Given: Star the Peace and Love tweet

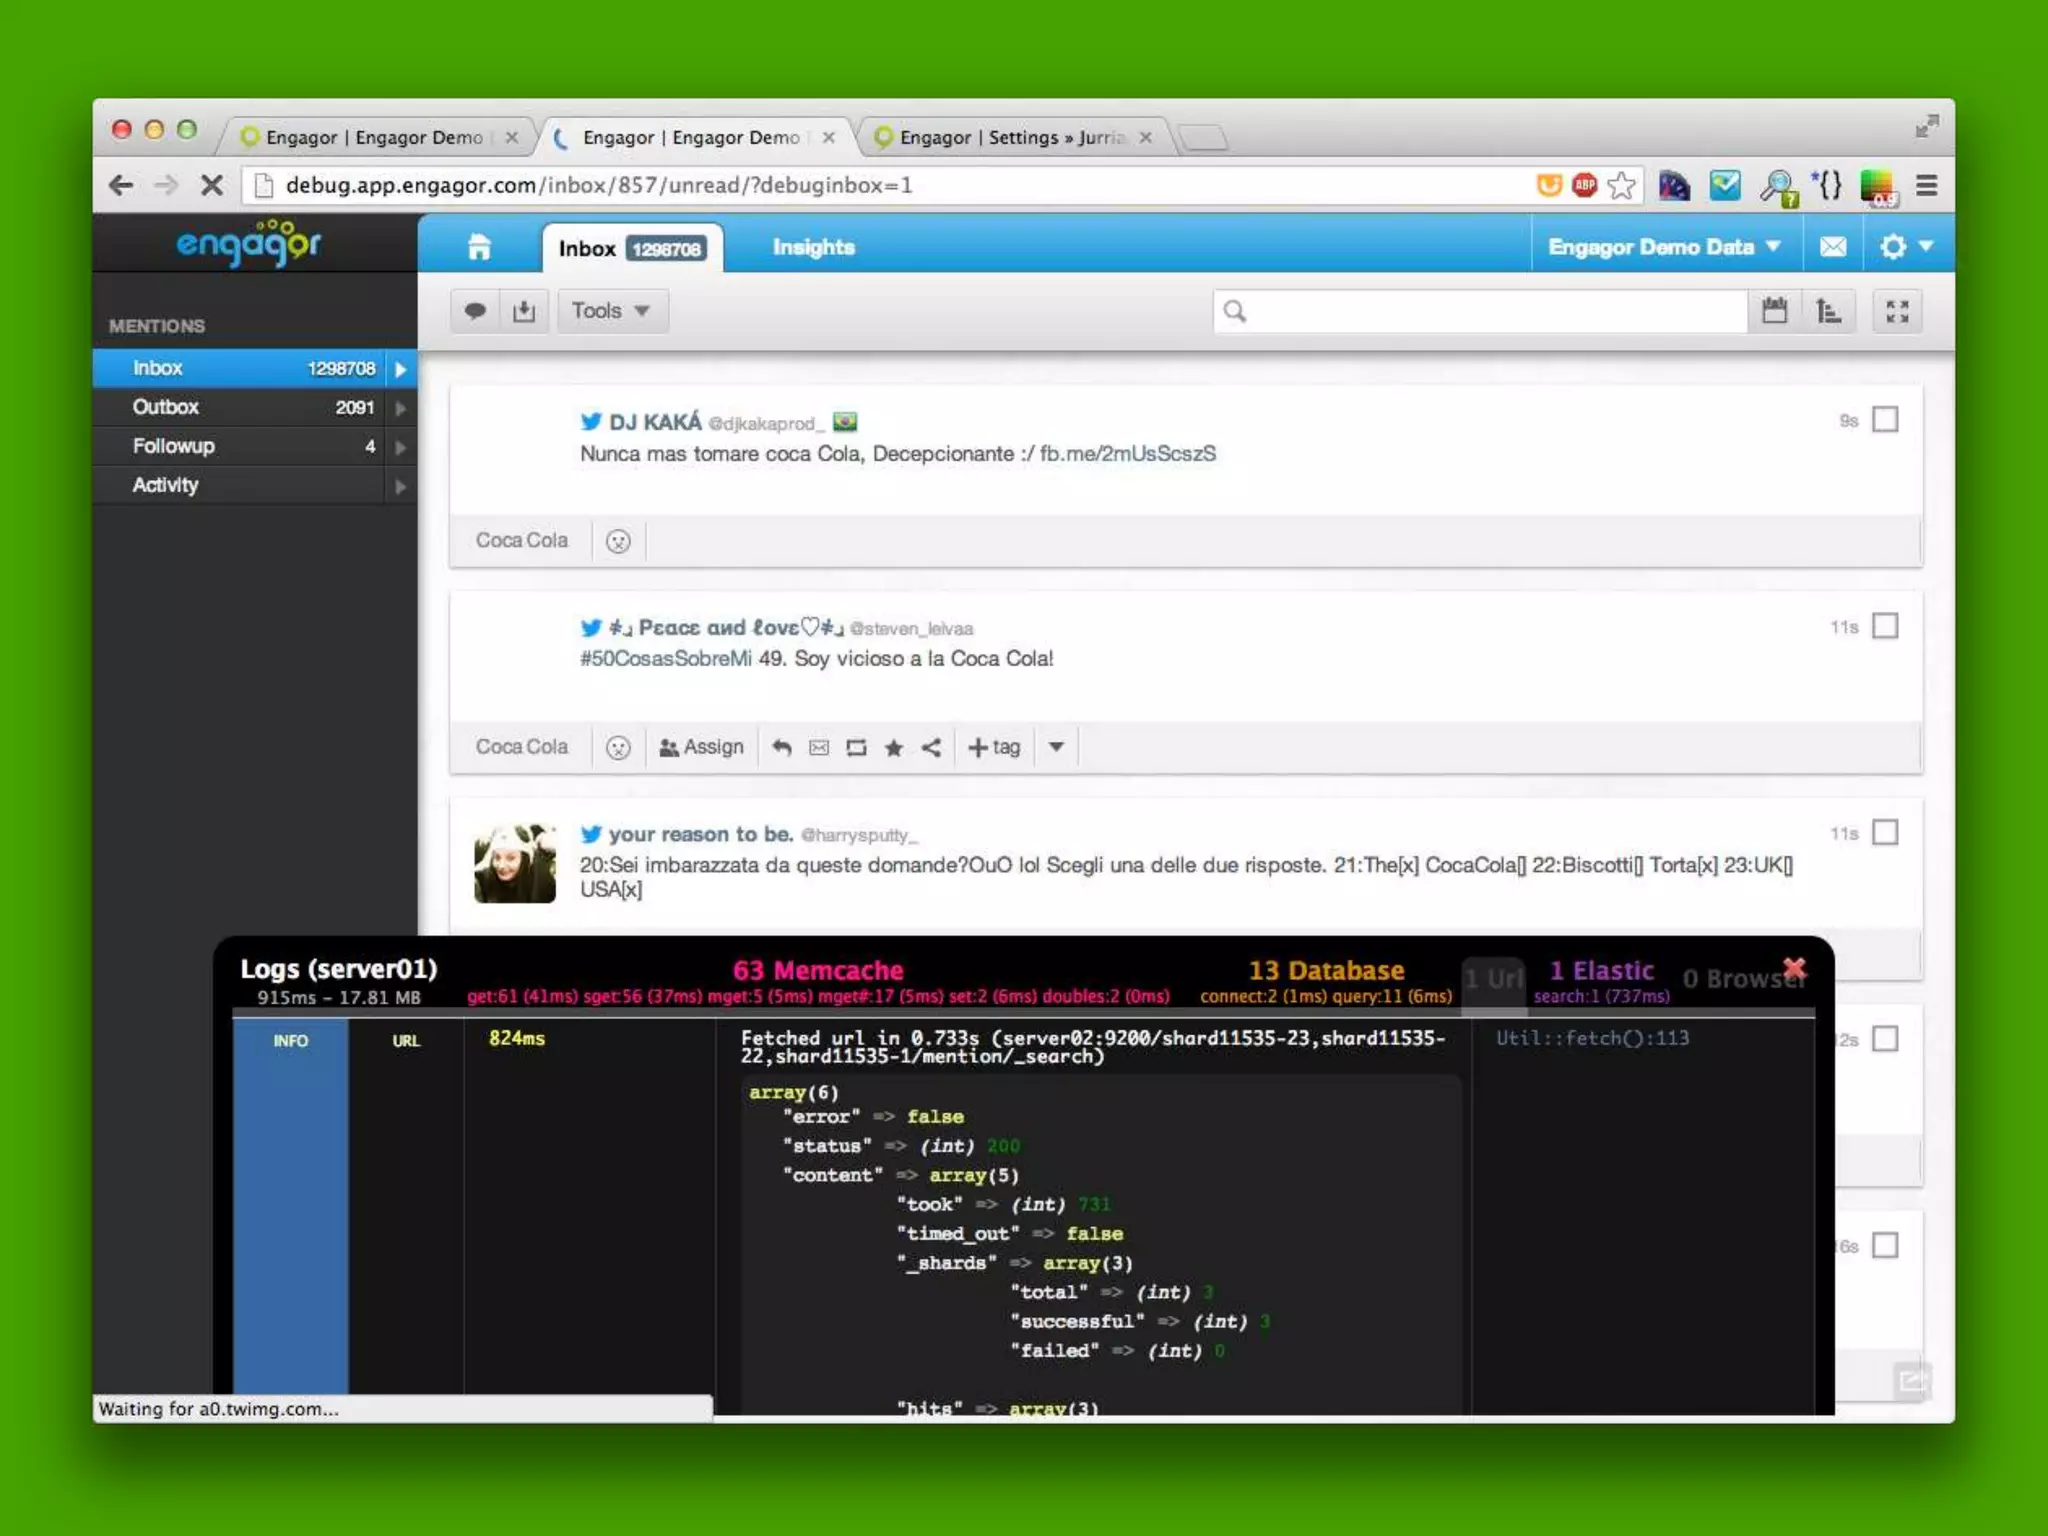Looking at the screenshot, I should pyautogui.click(x=894, y=748).
